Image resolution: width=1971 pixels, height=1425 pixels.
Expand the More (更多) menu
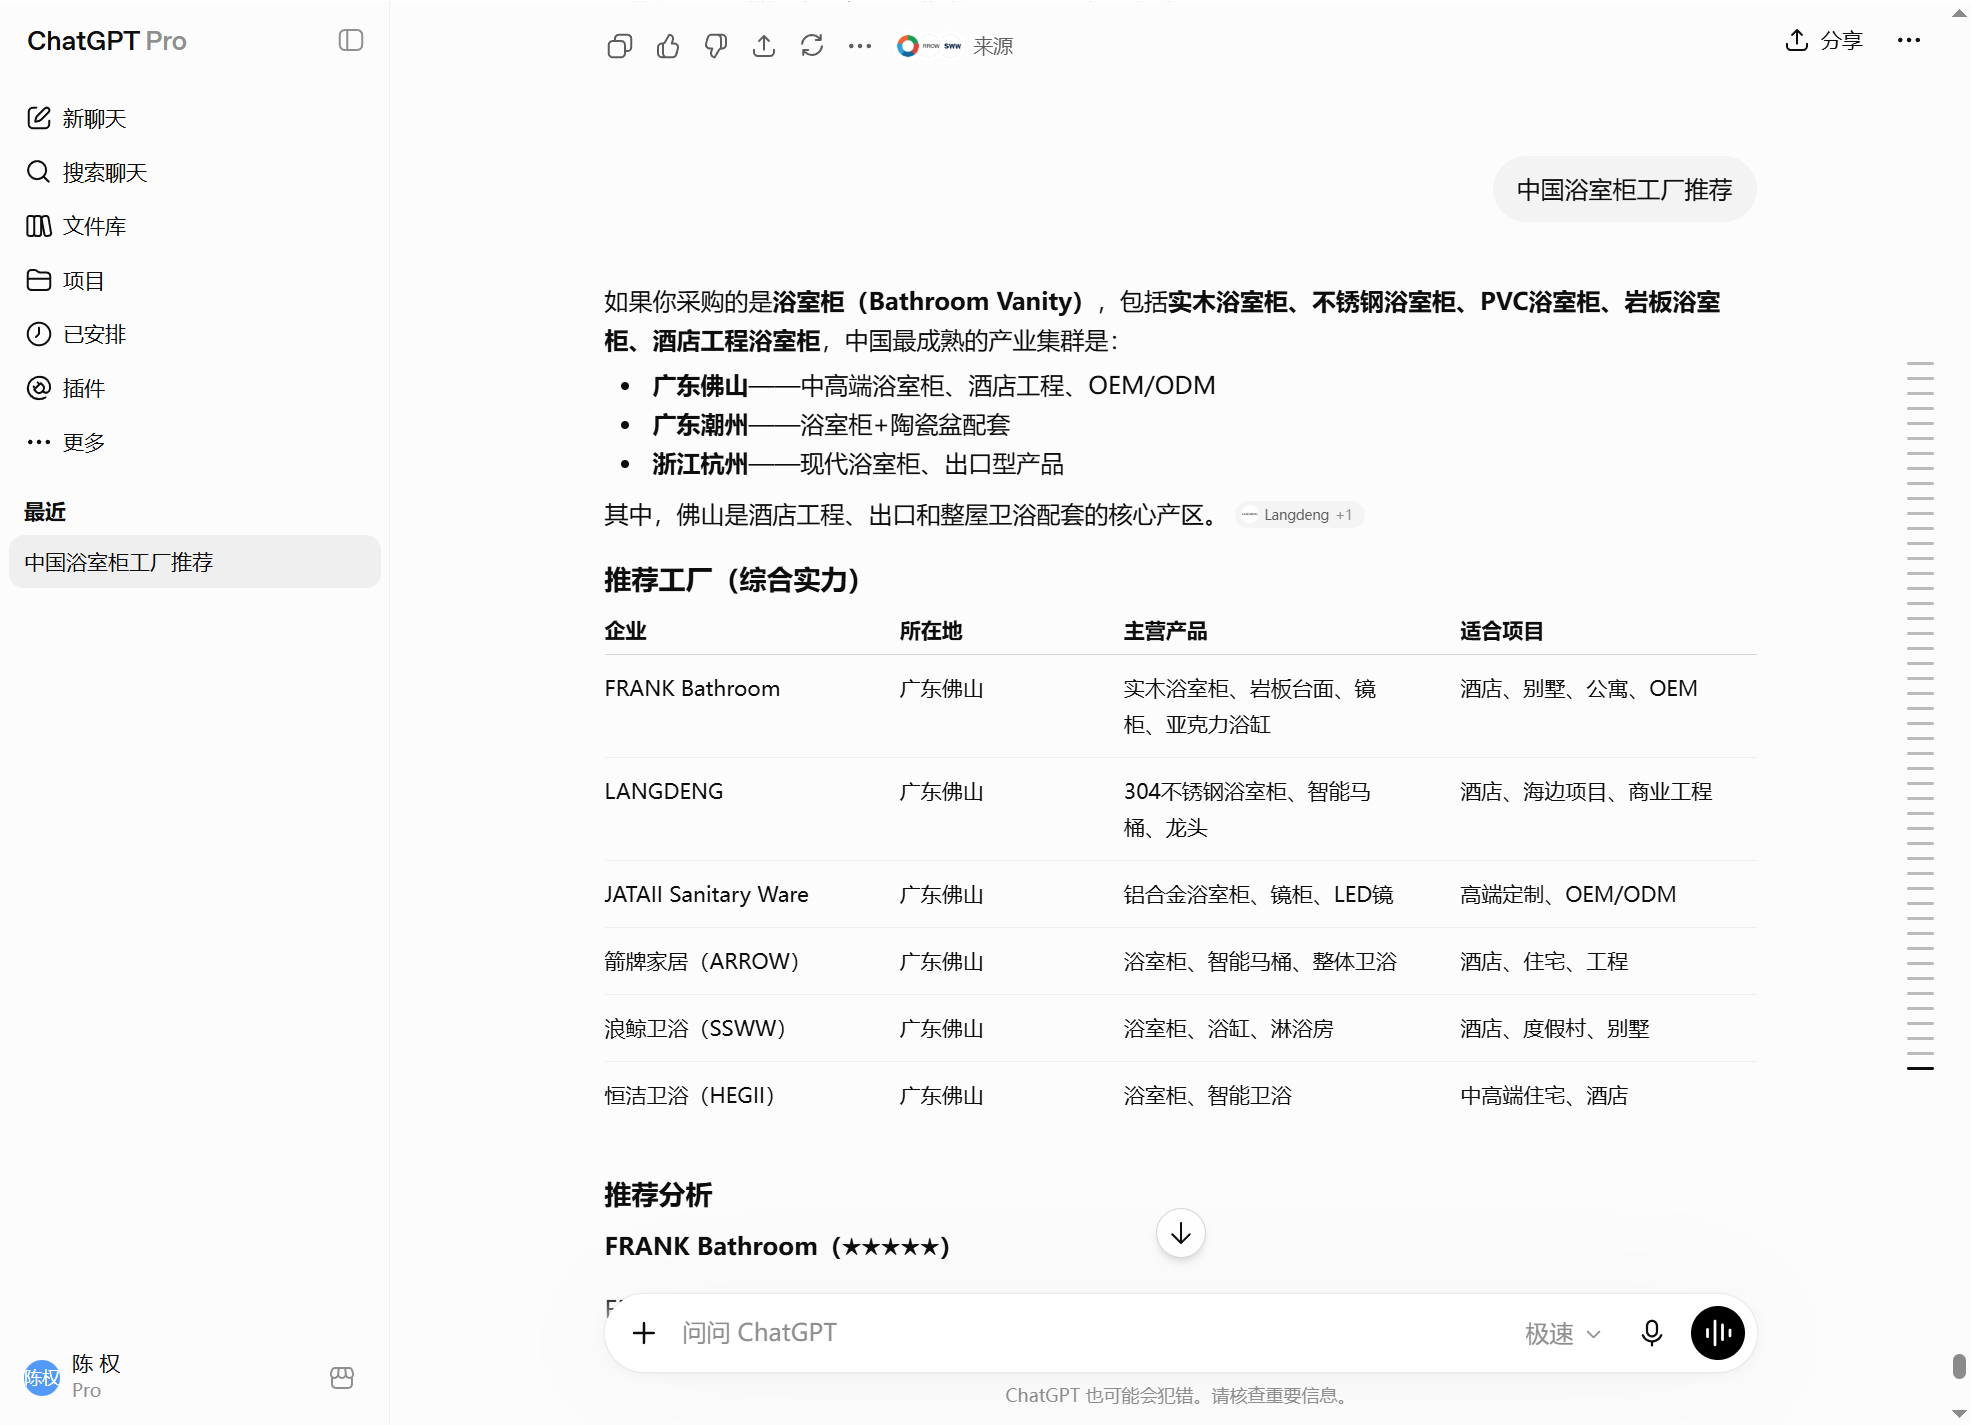pos(66,442)
